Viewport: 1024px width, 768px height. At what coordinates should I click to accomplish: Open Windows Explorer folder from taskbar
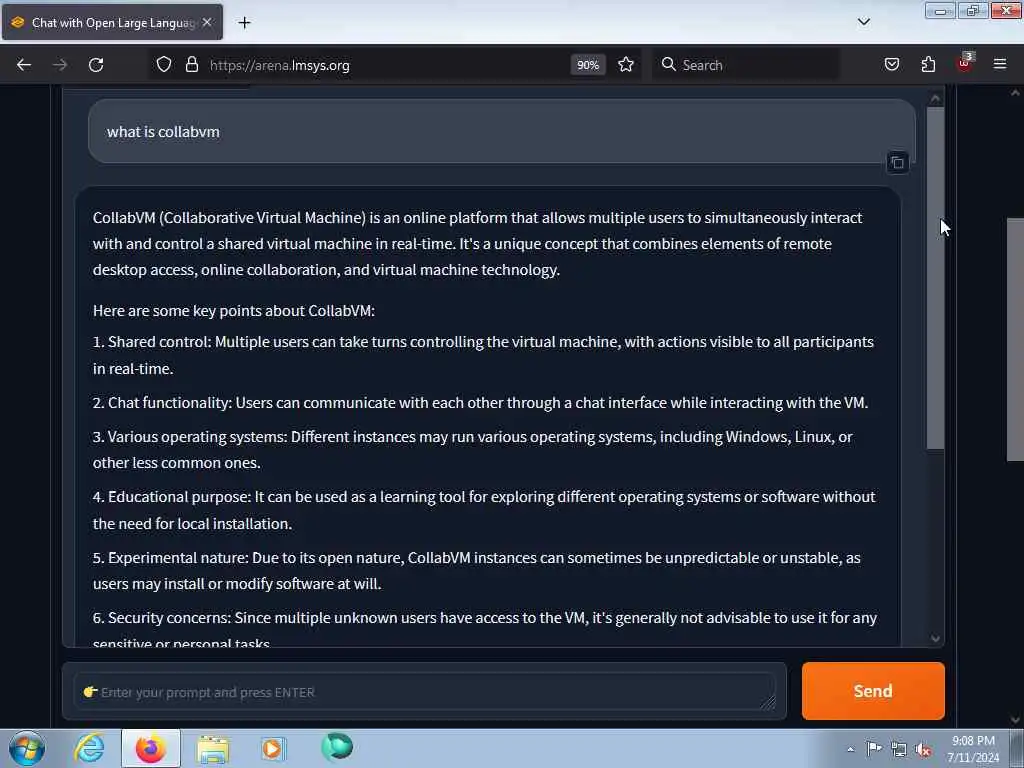pos(213,748)
